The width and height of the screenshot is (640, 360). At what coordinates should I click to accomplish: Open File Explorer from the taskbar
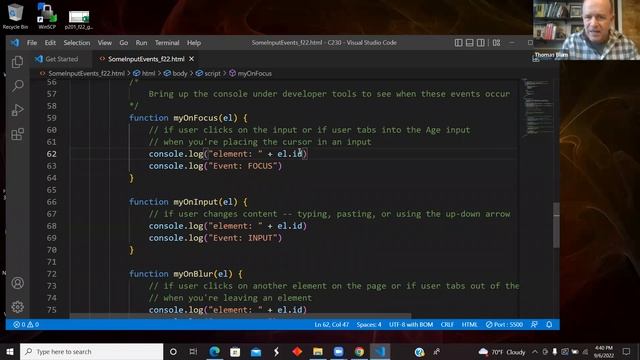coord(318,351)
